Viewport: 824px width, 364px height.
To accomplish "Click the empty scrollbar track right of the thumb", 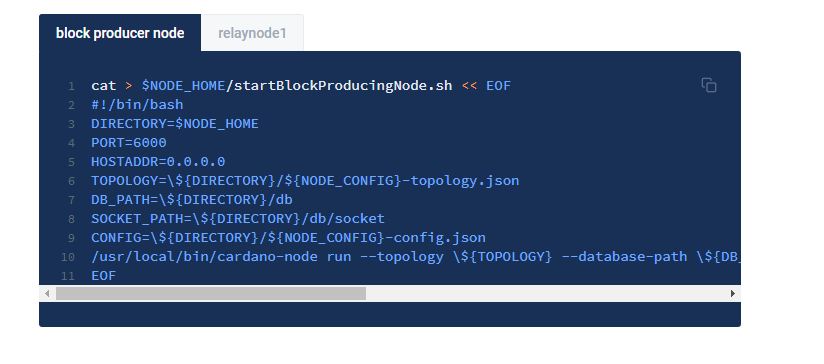I will 545,294.
